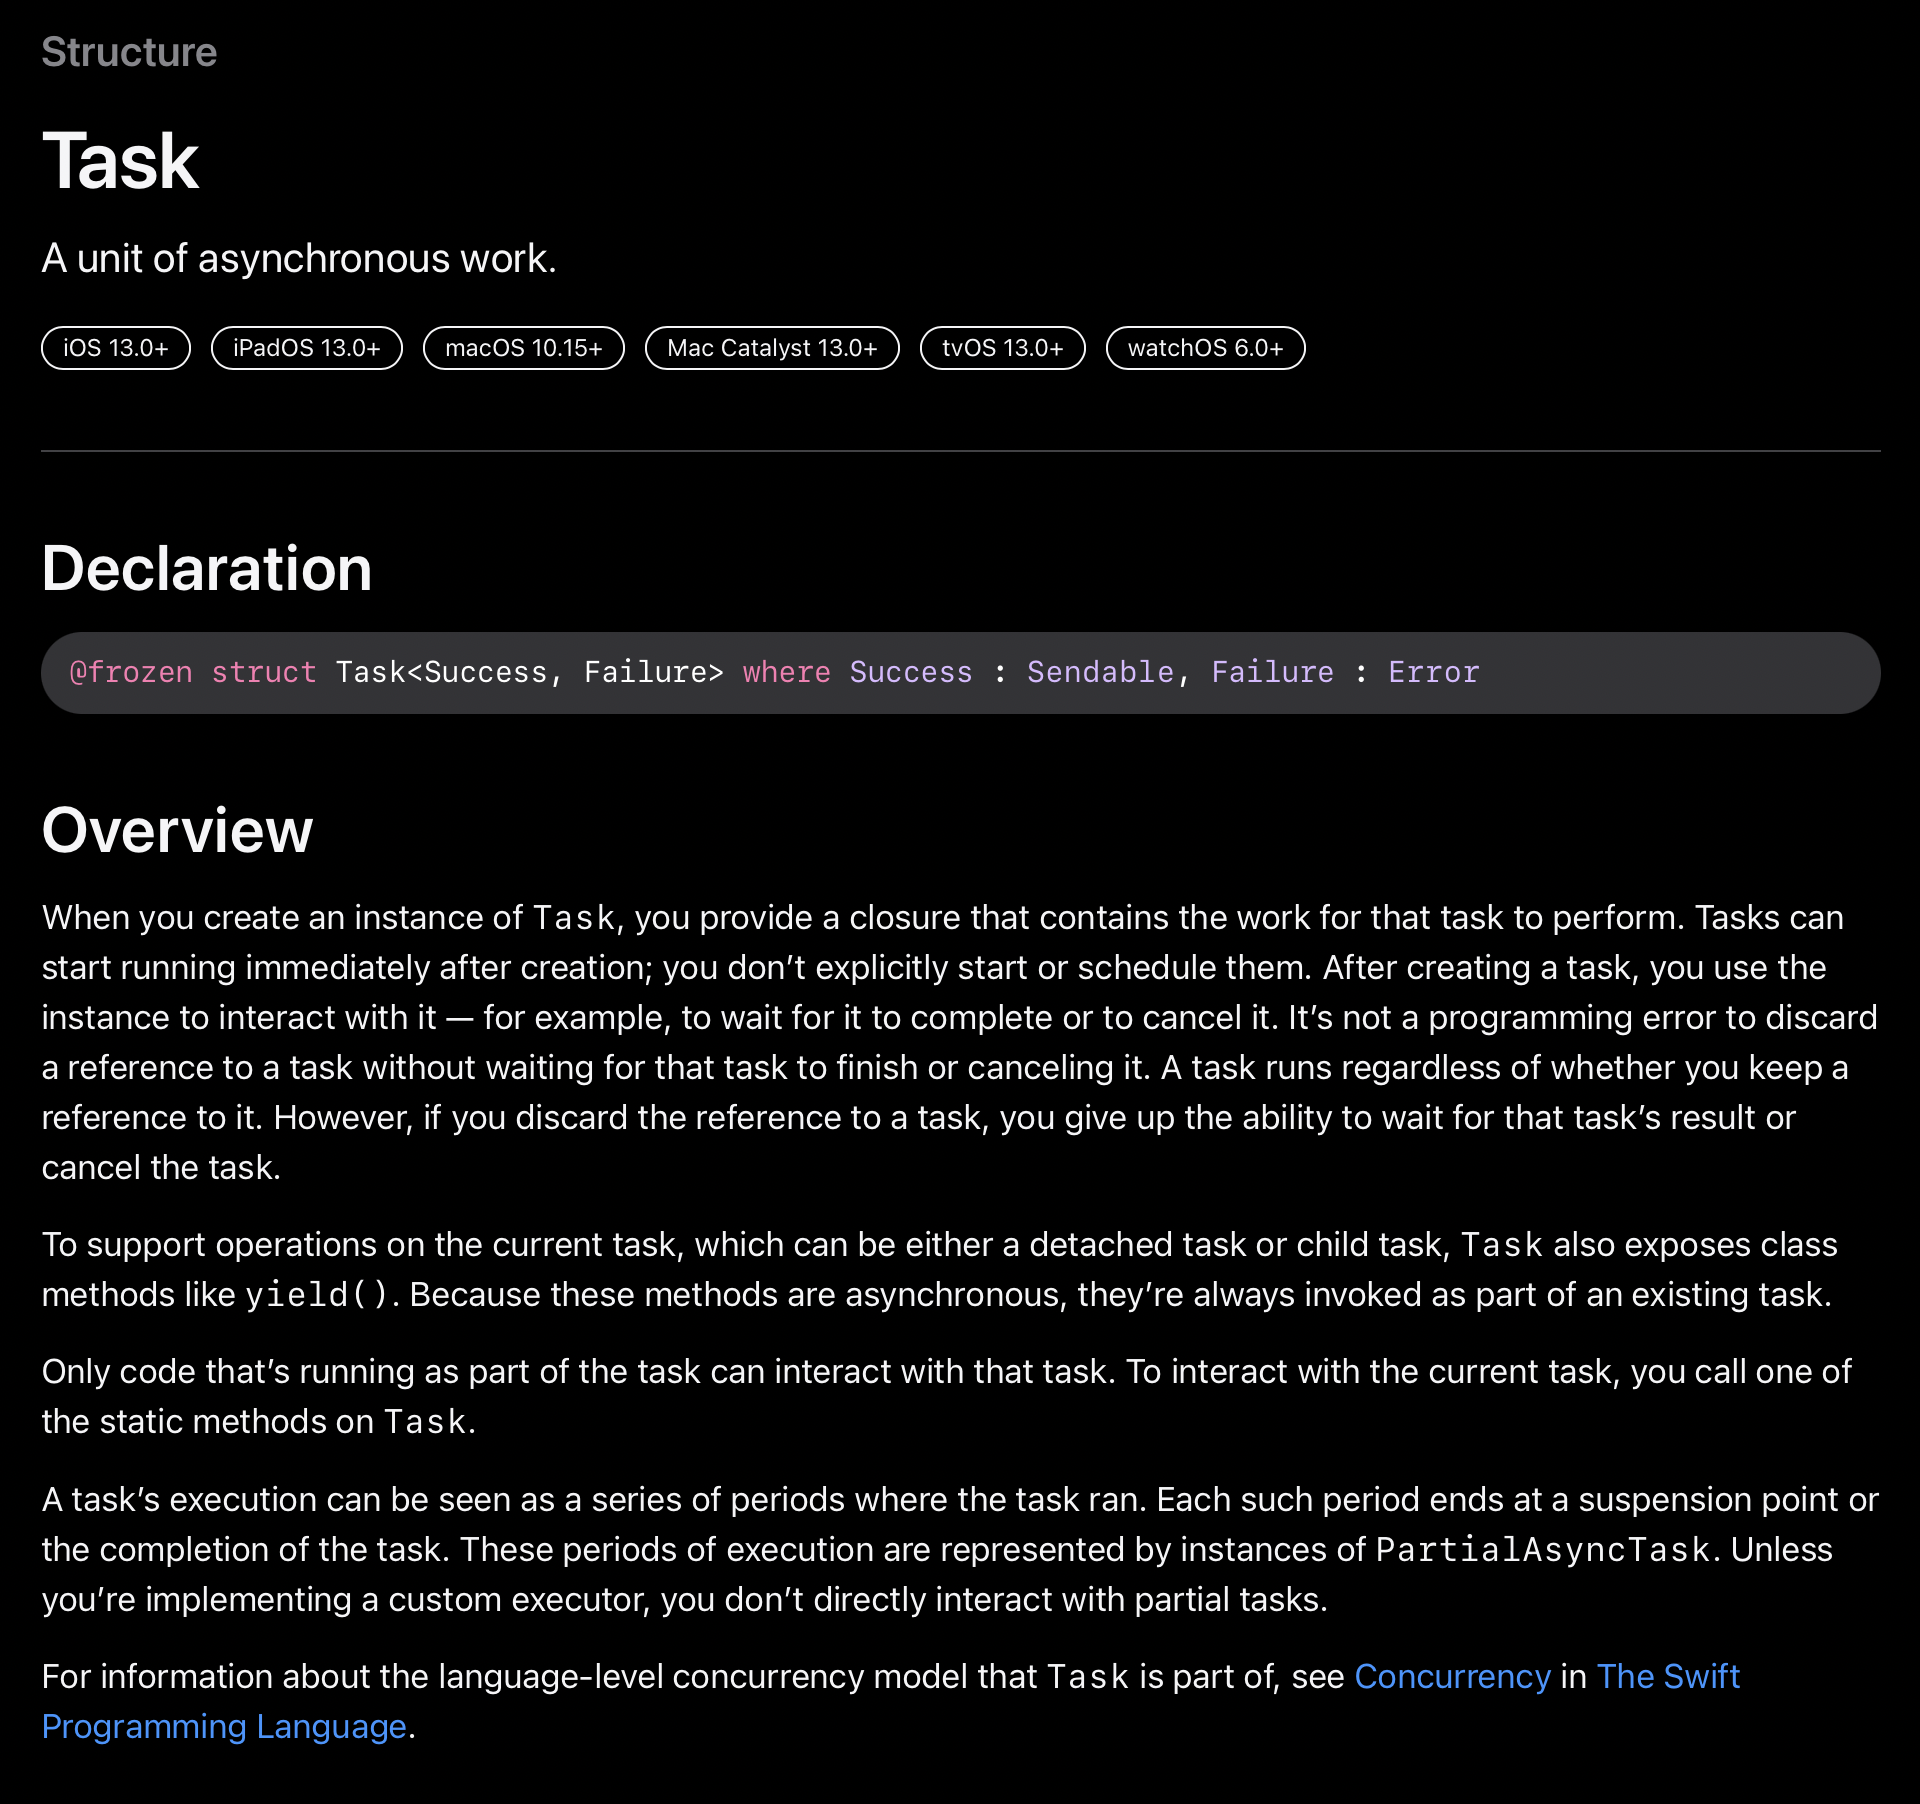Image resolution: width=1920 pixels, height=1804 pixels.
Task: Click the iPadOS 13.0+ availability badge
Action: [x=306, y=348]
